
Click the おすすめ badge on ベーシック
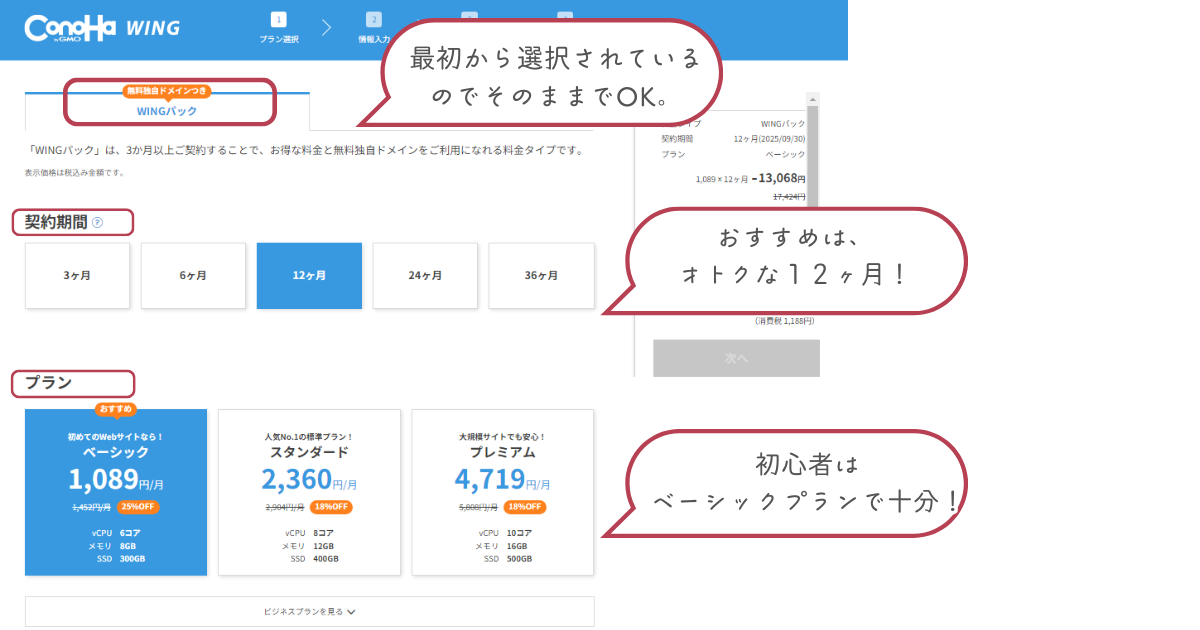[x=116, y=409]
